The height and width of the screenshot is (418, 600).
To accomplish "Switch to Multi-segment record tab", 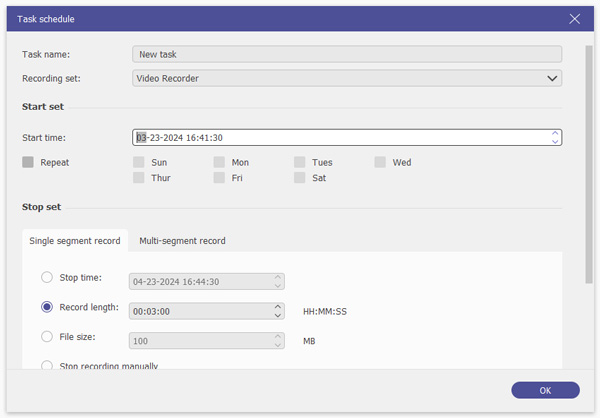I will click(x=182, y=241).
